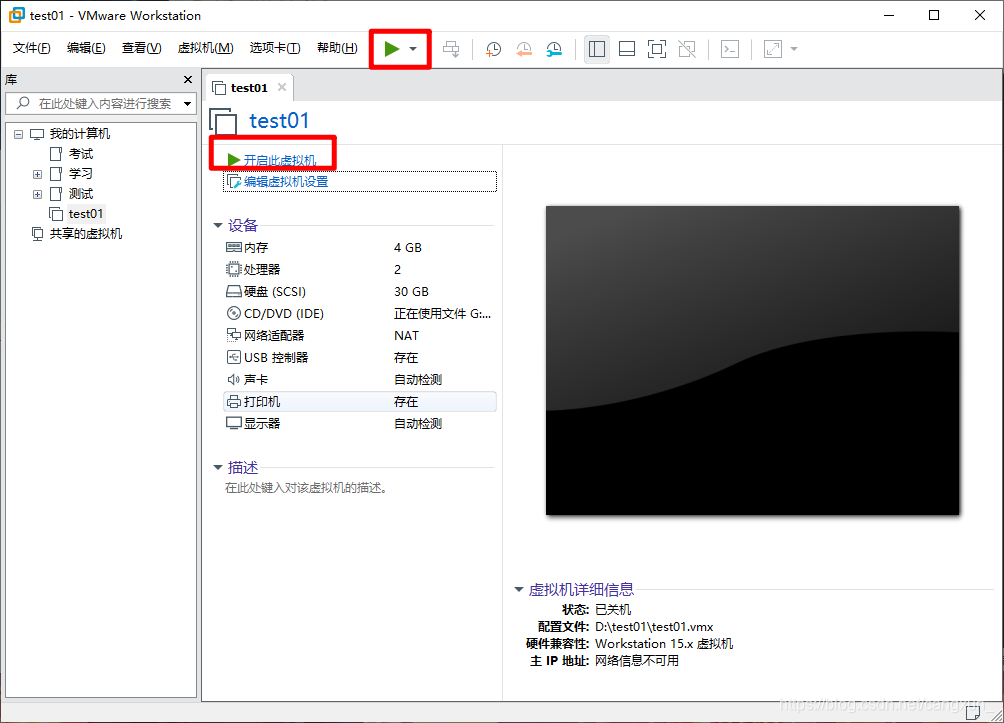Click the memory icon beside 内存
The height and width of the screenshot is (723, 1004).
pyautogui.click(x=234, y=247)
